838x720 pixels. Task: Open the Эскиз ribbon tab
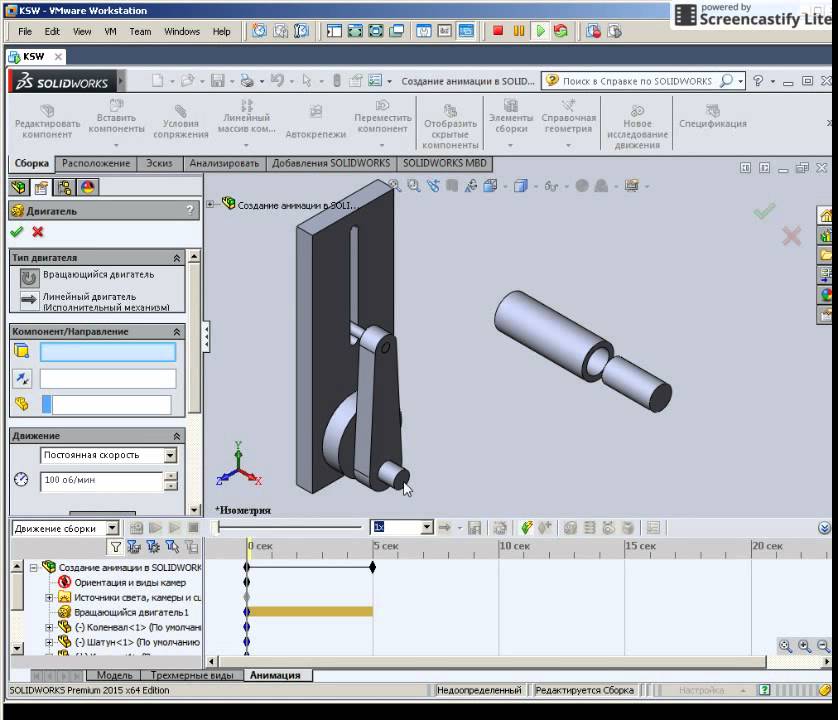click(x=159, y=164)
